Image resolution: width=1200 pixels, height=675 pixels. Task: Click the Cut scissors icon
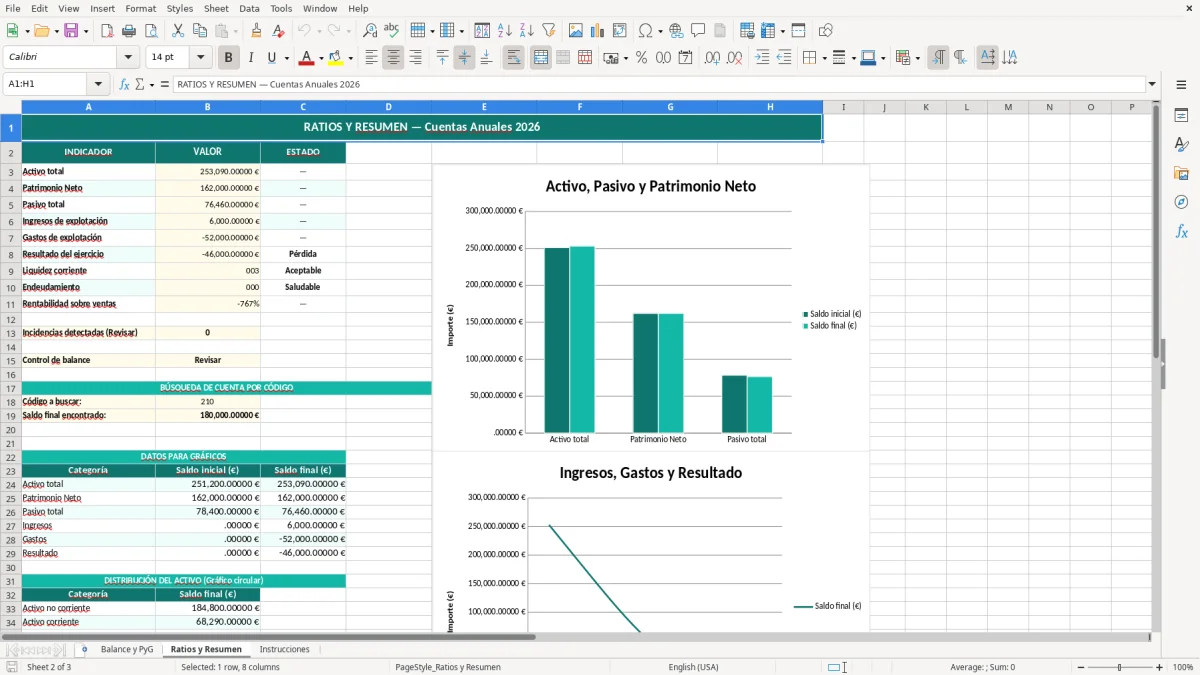[177, 31]
